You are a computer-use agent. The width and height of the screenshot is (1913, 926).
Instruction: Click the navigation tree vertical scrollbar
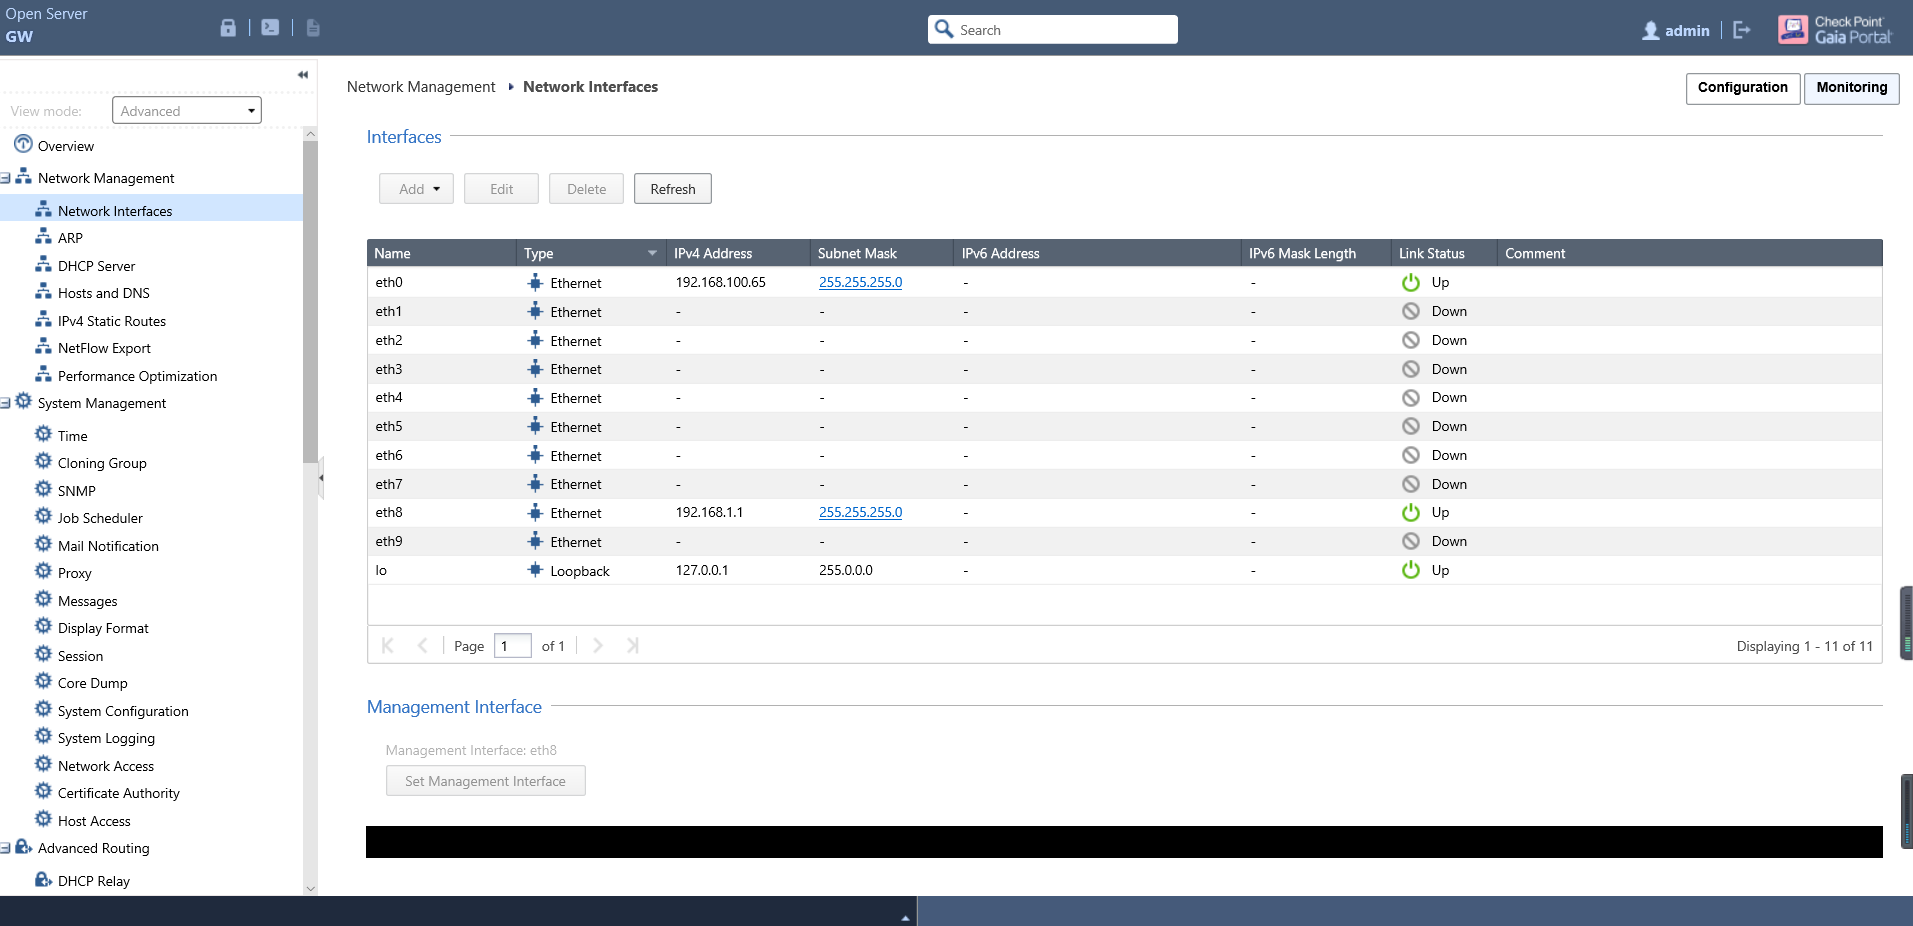310,300
